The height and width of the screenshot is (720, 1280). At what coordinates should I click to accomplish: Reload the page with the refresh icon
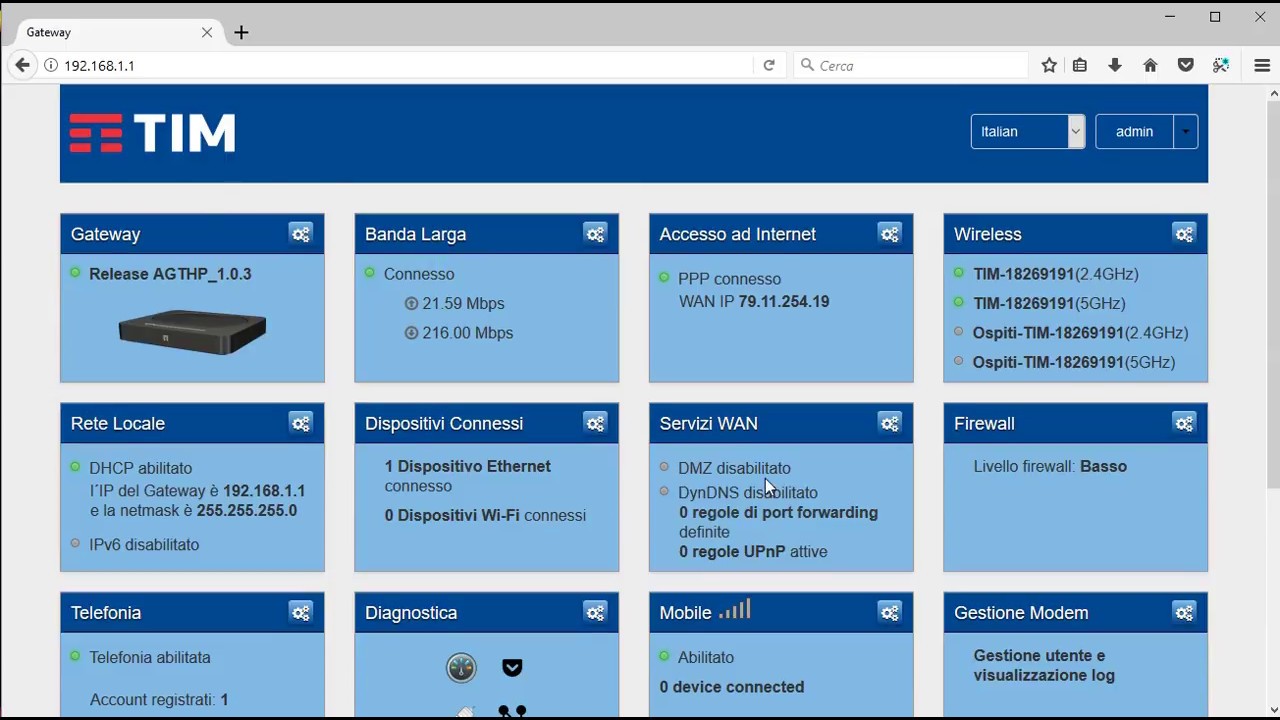click(x=769, y=65)
